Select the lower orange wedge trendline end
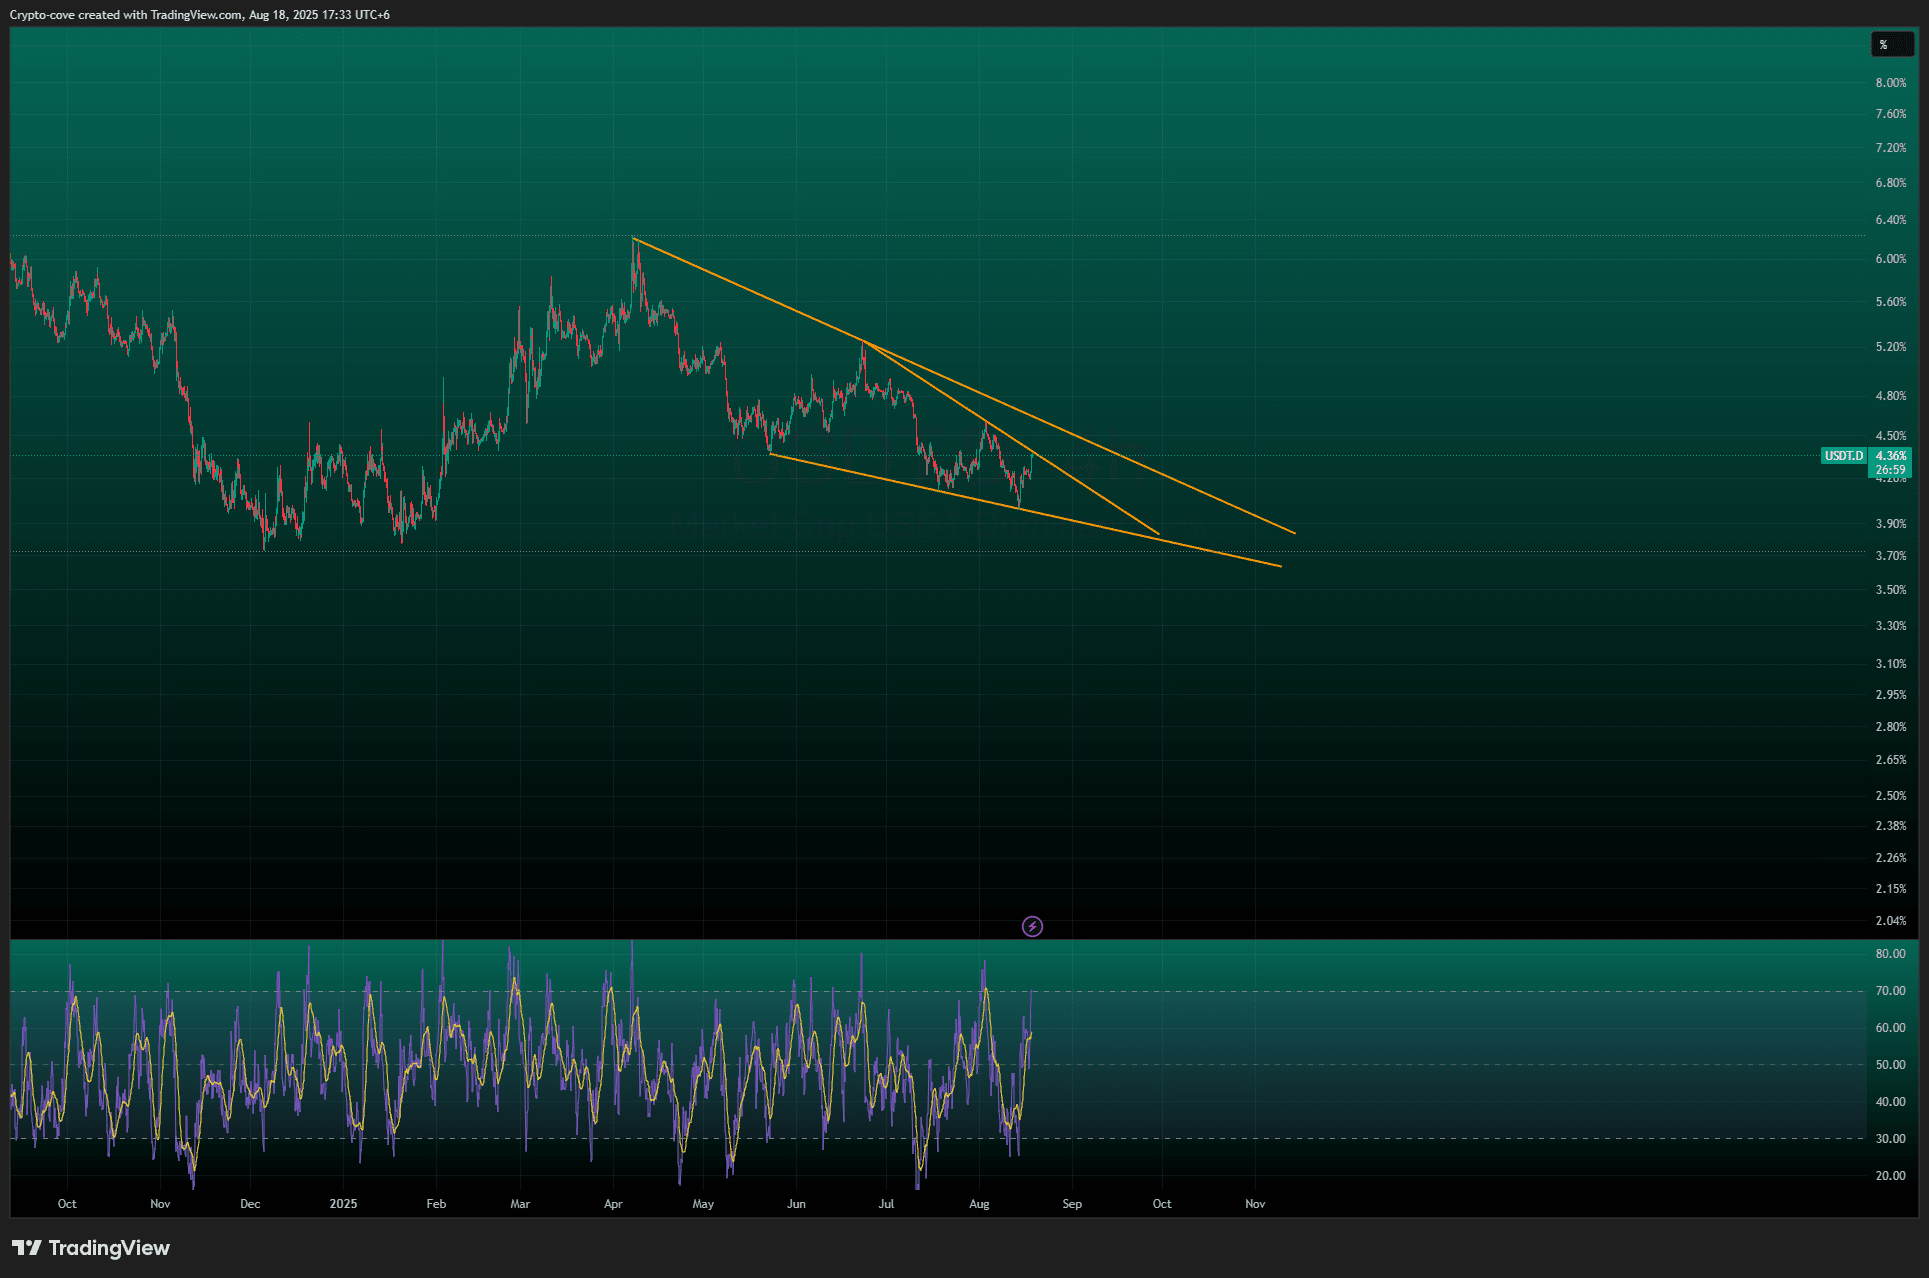 [x=1281, y=566]
